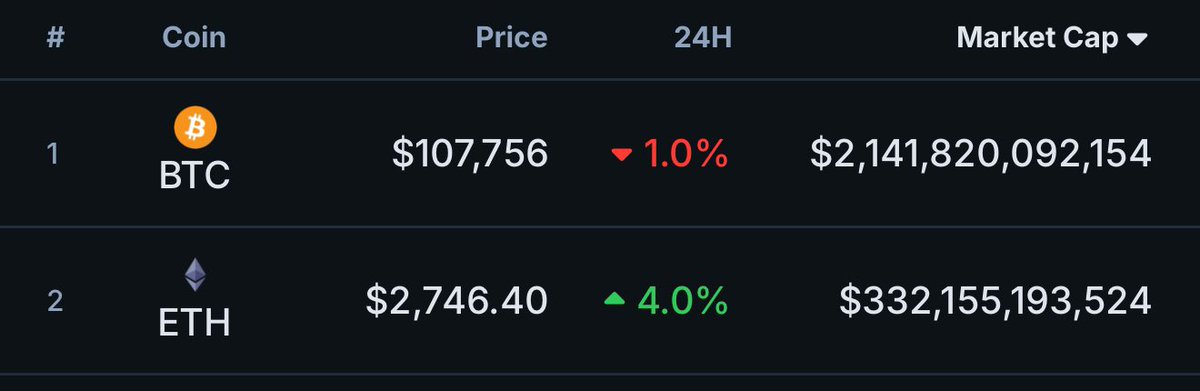Screen dimensions: 1200x391
Task: Click the Ethereum diamond logo icon
Action: coord(196,275)
